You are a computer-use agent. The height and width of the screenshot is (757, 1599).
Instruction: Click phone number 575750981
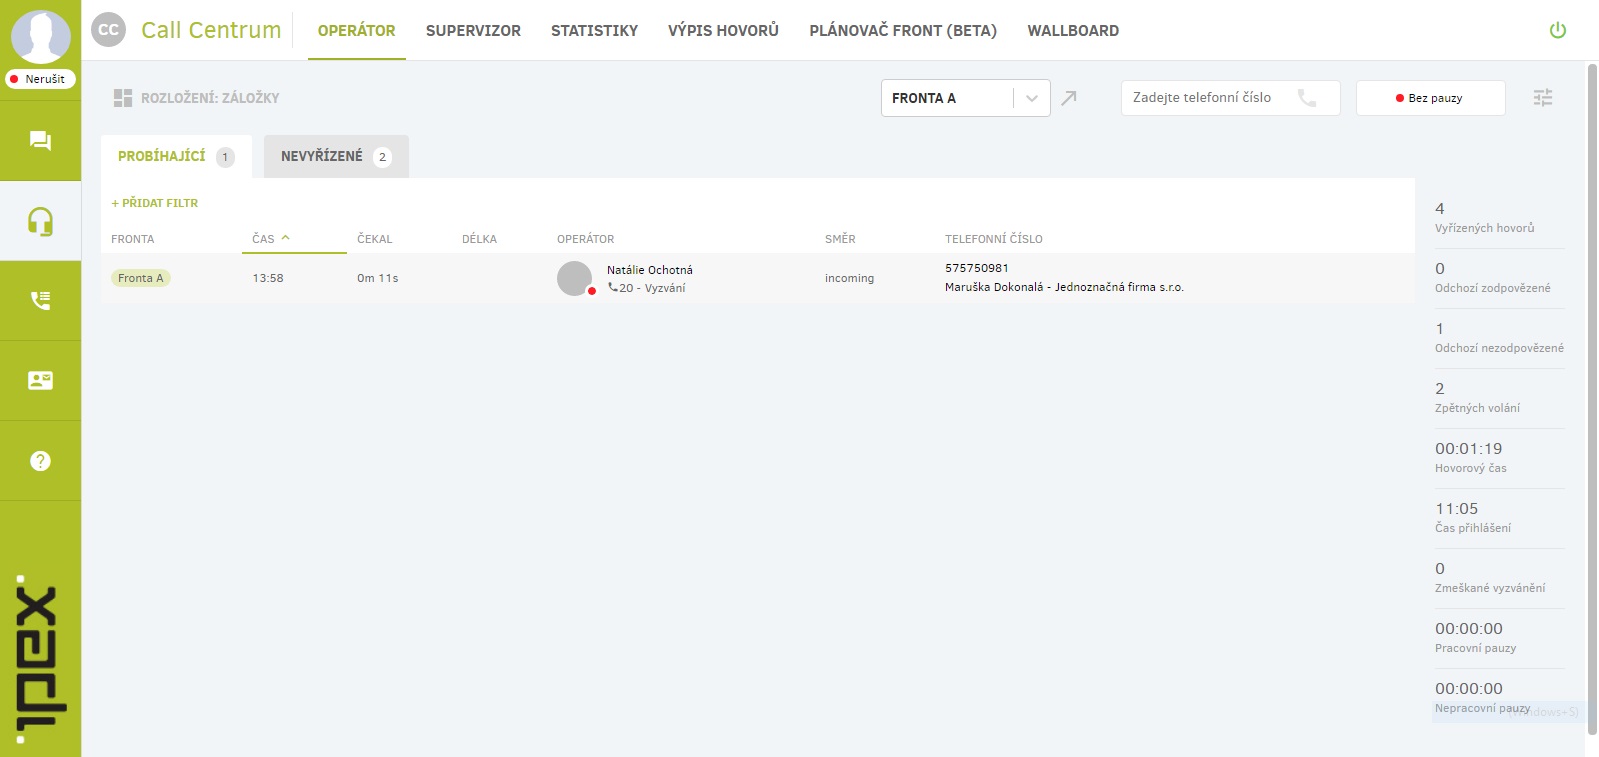point(977,268)
